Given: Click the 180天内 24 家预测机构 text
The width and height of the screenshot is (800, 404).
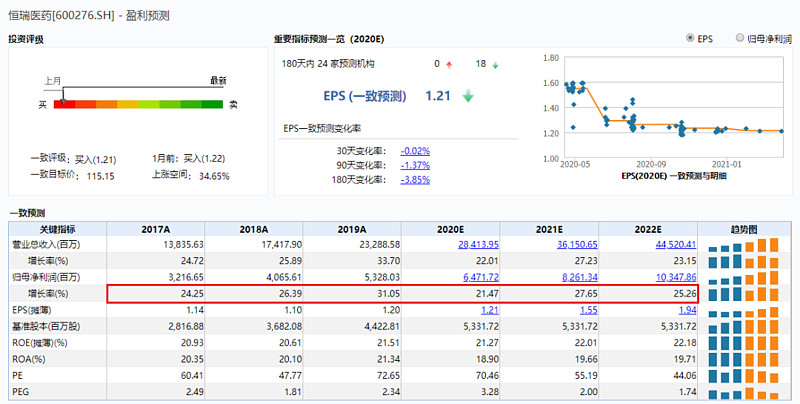Looking at the screenshot, I should tap(328, 64).
